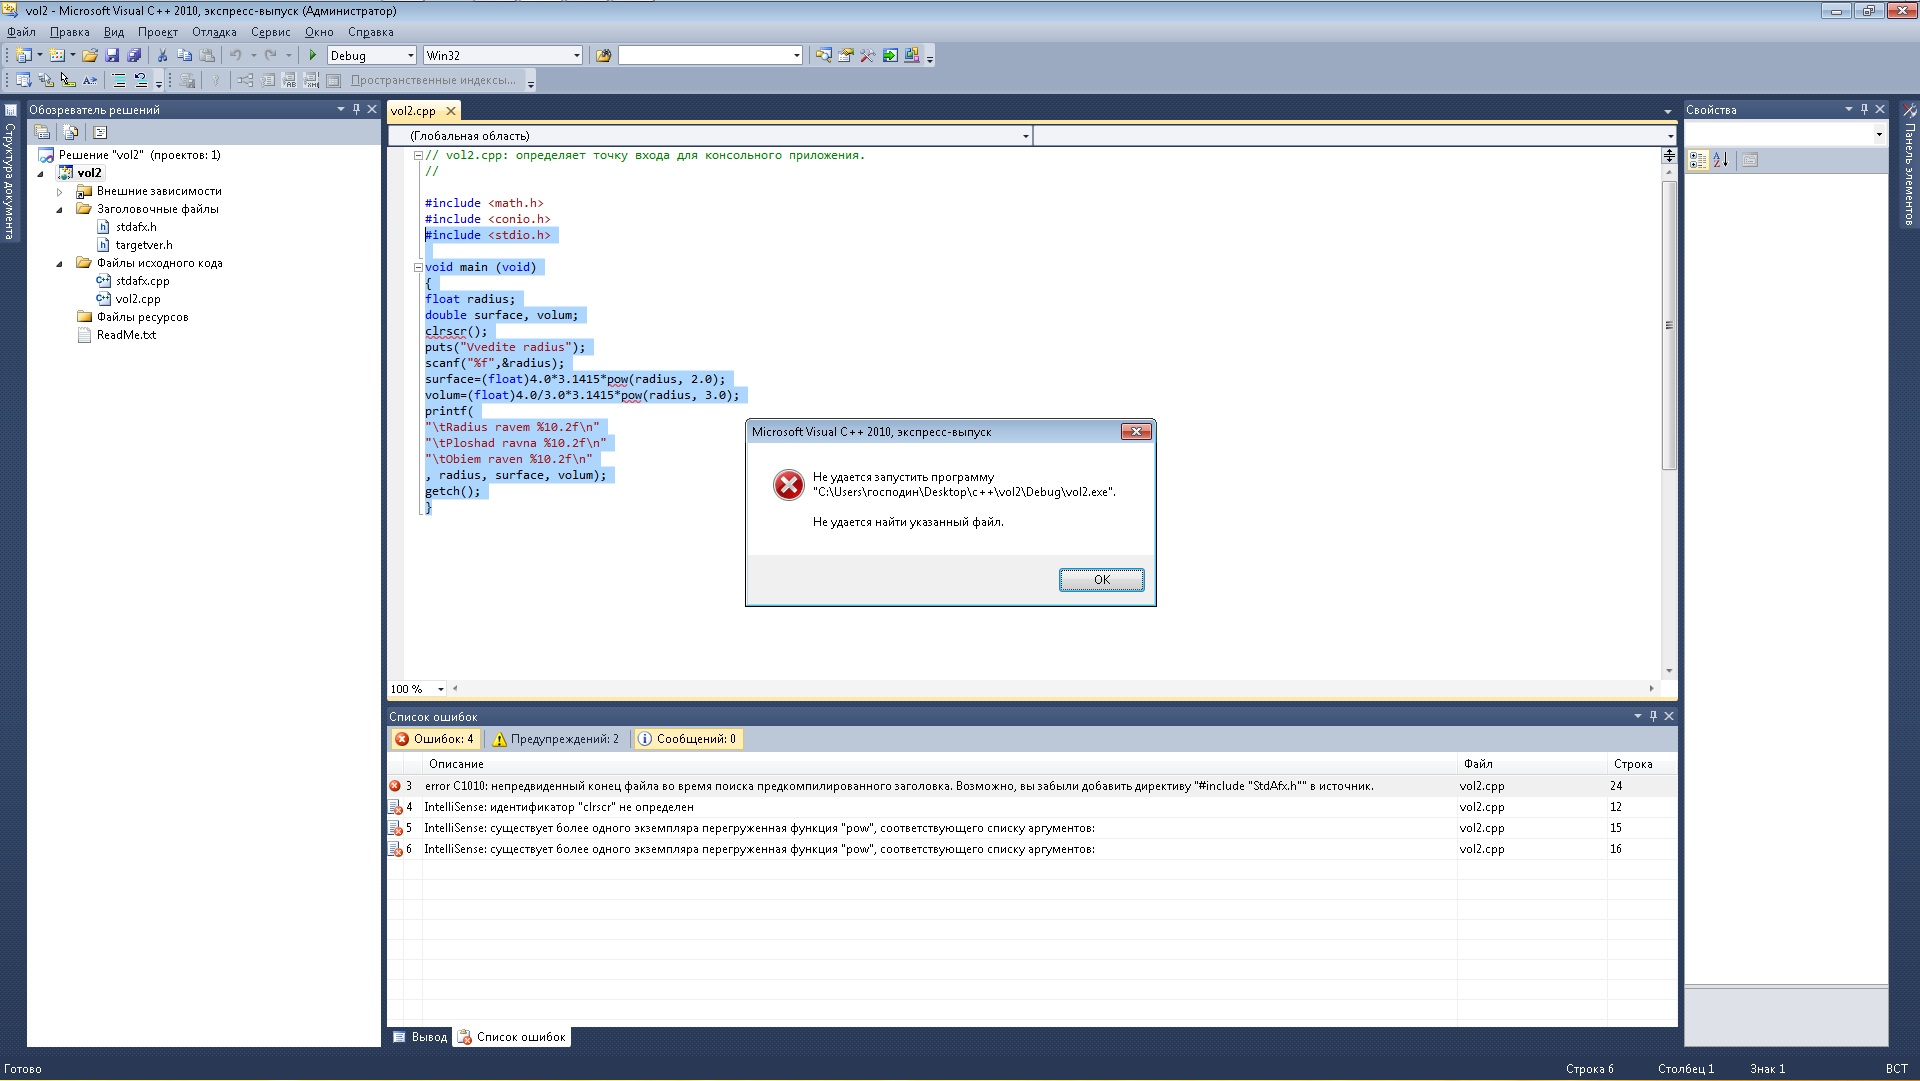Toggle the Messages filter showing 0 messages

point(687,739)
